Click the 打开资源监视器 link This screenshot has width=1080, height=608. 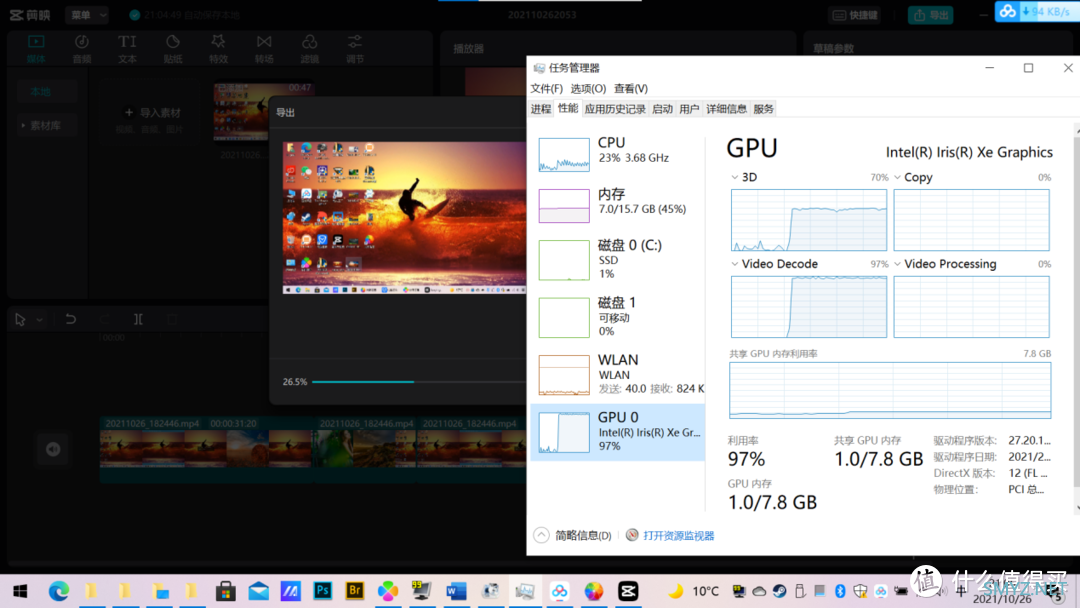[x=678, y=535]
